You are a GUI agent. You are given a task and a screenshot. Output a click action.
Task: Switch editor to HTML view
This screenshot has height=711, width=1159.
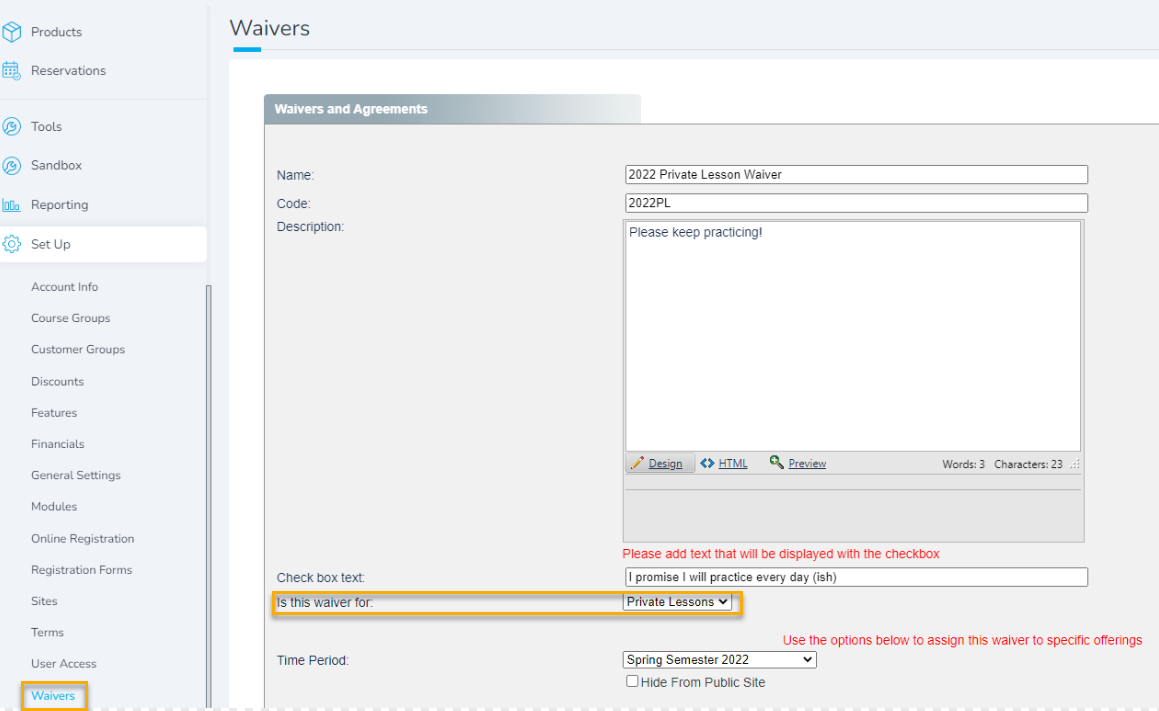[724, 463]
